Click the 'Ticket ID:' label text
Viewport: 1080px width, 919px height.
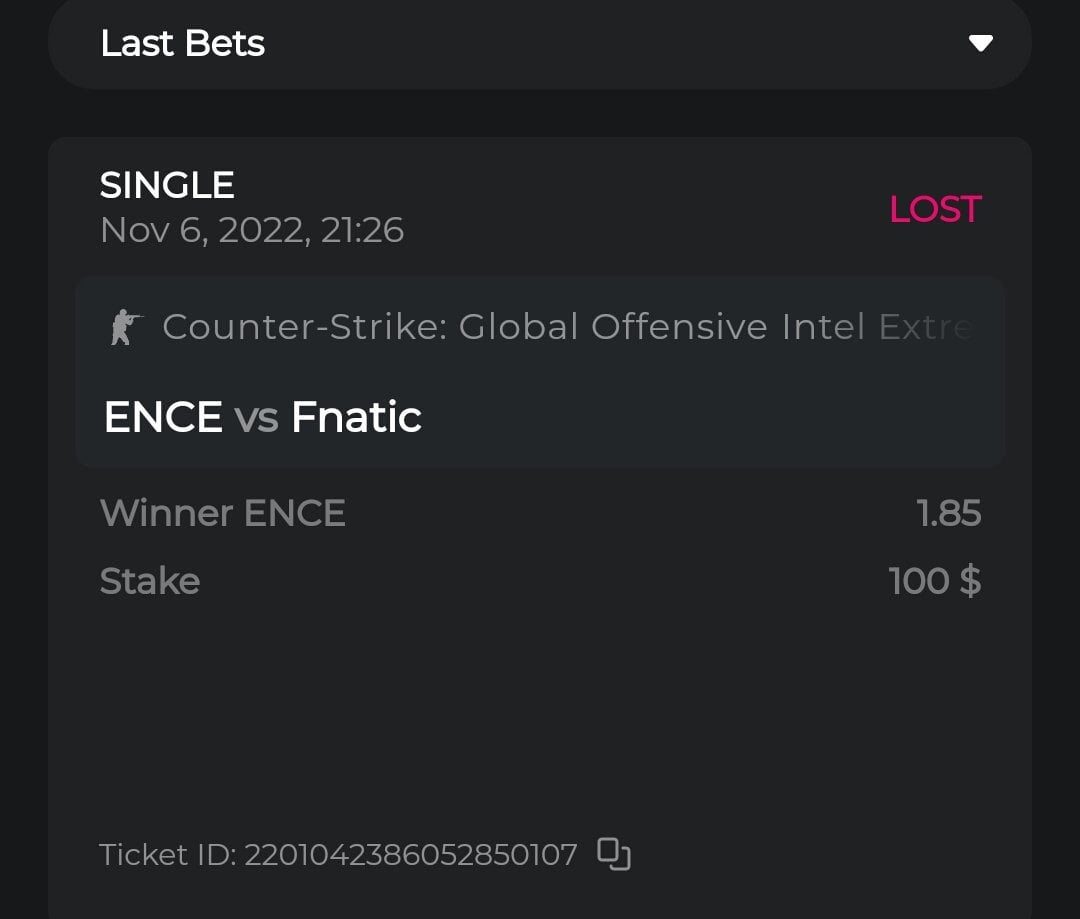pos(167,855)
